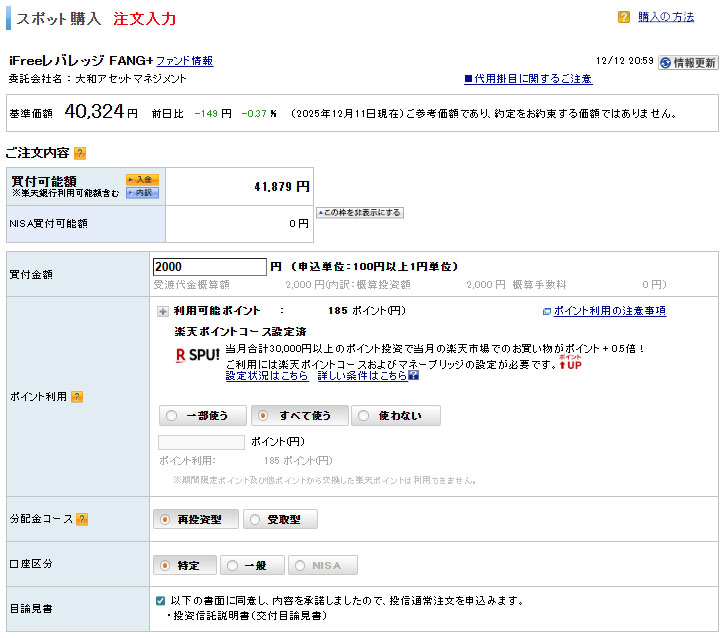This screenshot has width=725, height=638.
Task: Click the orange 入金 deposit button
Action: click(x=142, y=180)
